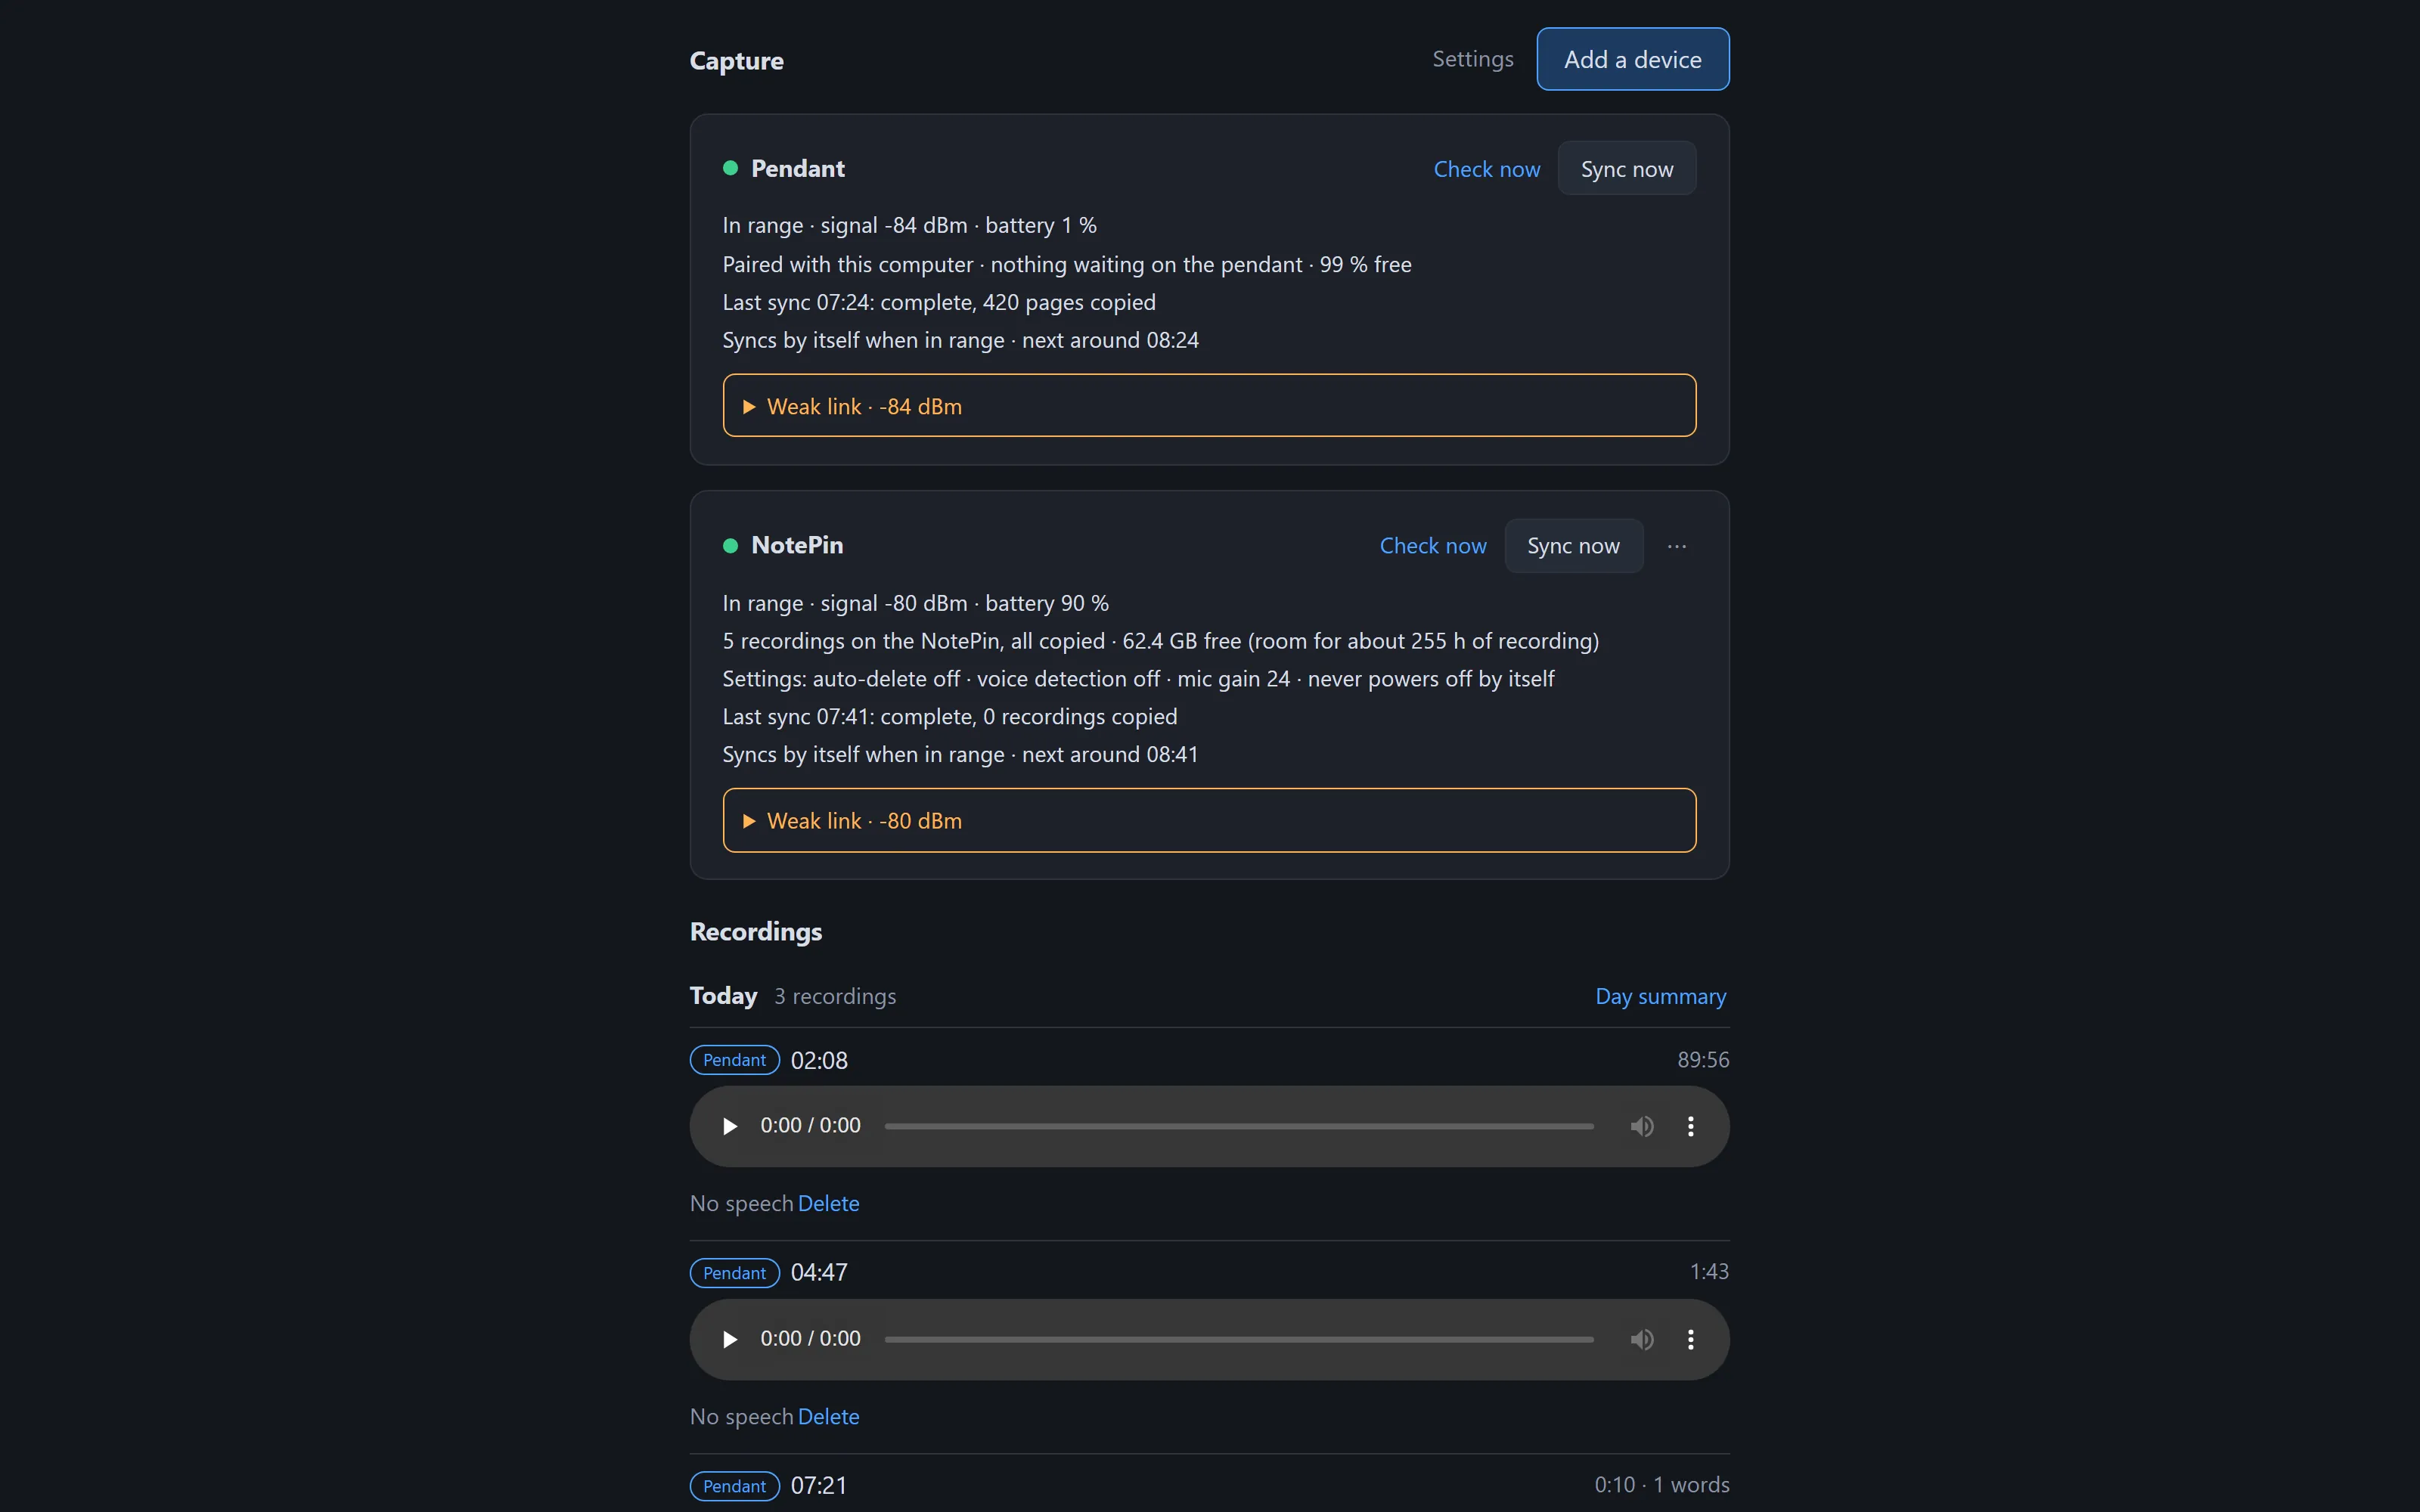
Task: Click the 07:21 recording time
Action: tap(819, 1485)
